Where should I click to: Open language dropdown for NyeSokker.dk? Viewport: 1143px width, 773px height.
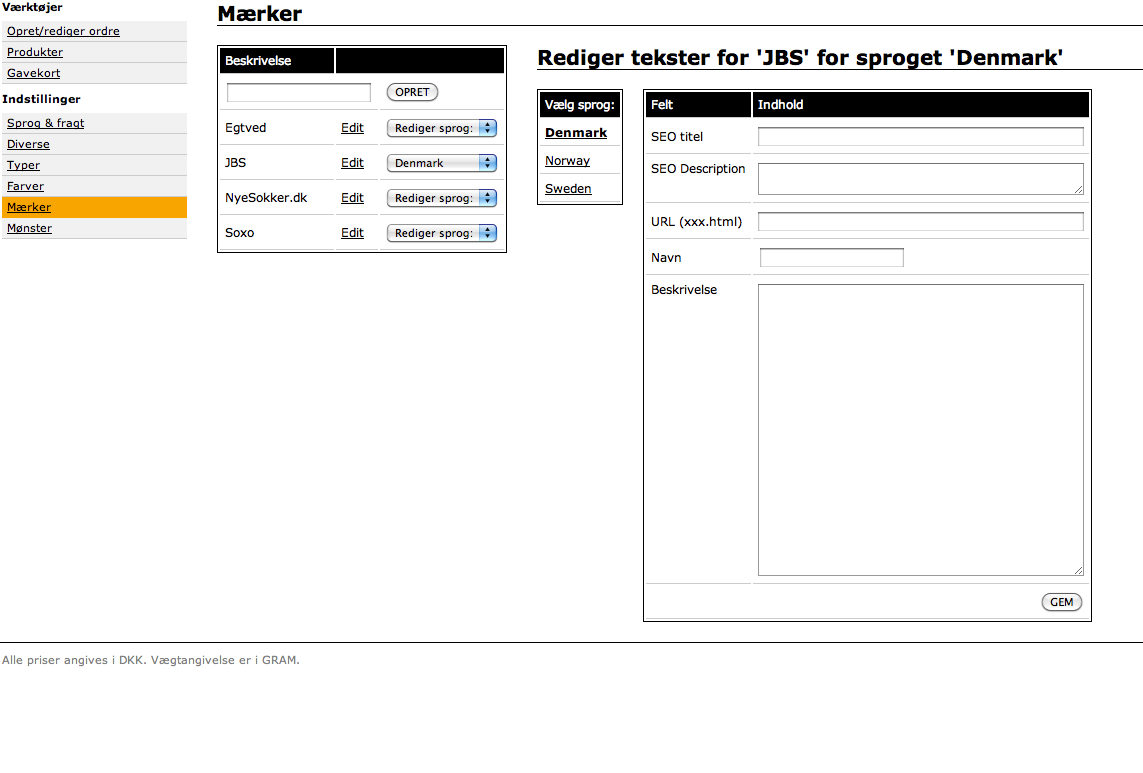click(442, 198)
